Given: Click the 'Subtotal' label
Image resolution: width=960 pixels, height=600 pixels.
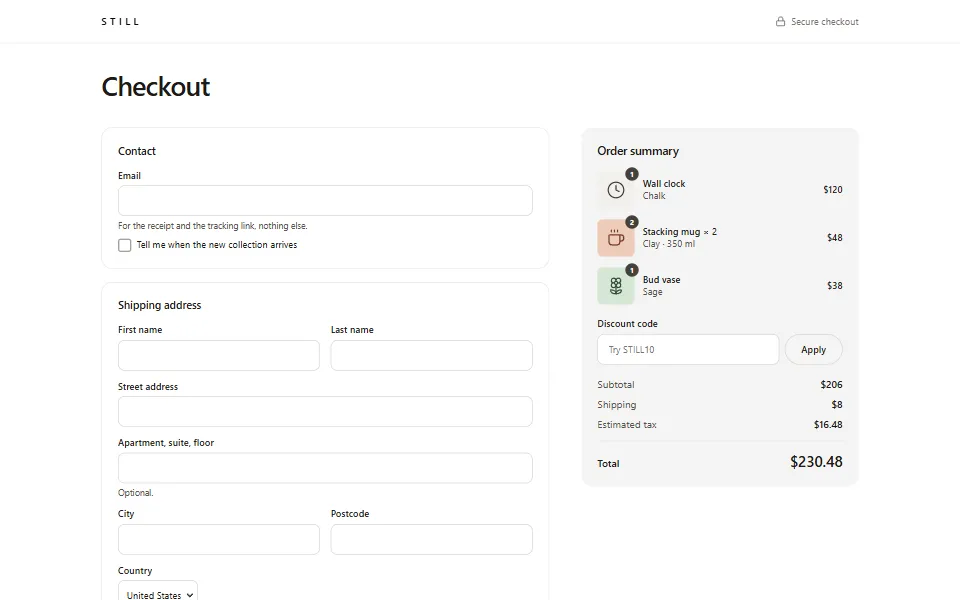Looking at the screenshot, I should tap(616, 384).
